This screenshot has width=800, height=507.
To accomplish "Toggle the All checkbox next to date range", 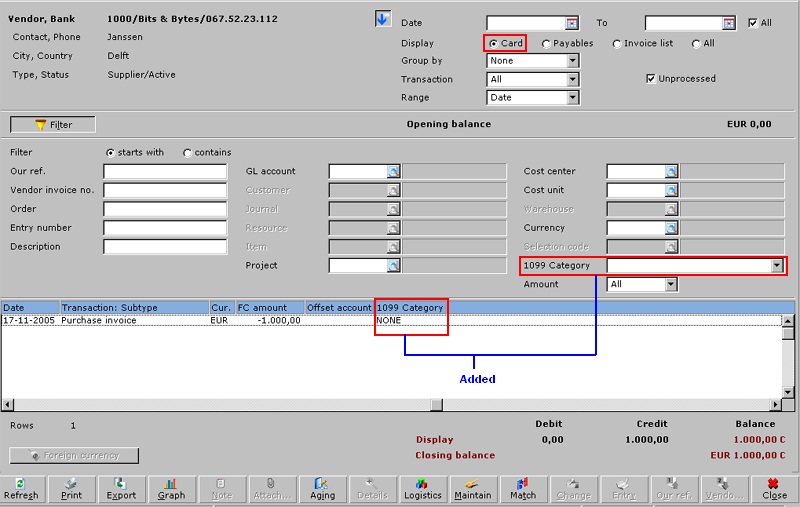I will [x=753, y=23].
